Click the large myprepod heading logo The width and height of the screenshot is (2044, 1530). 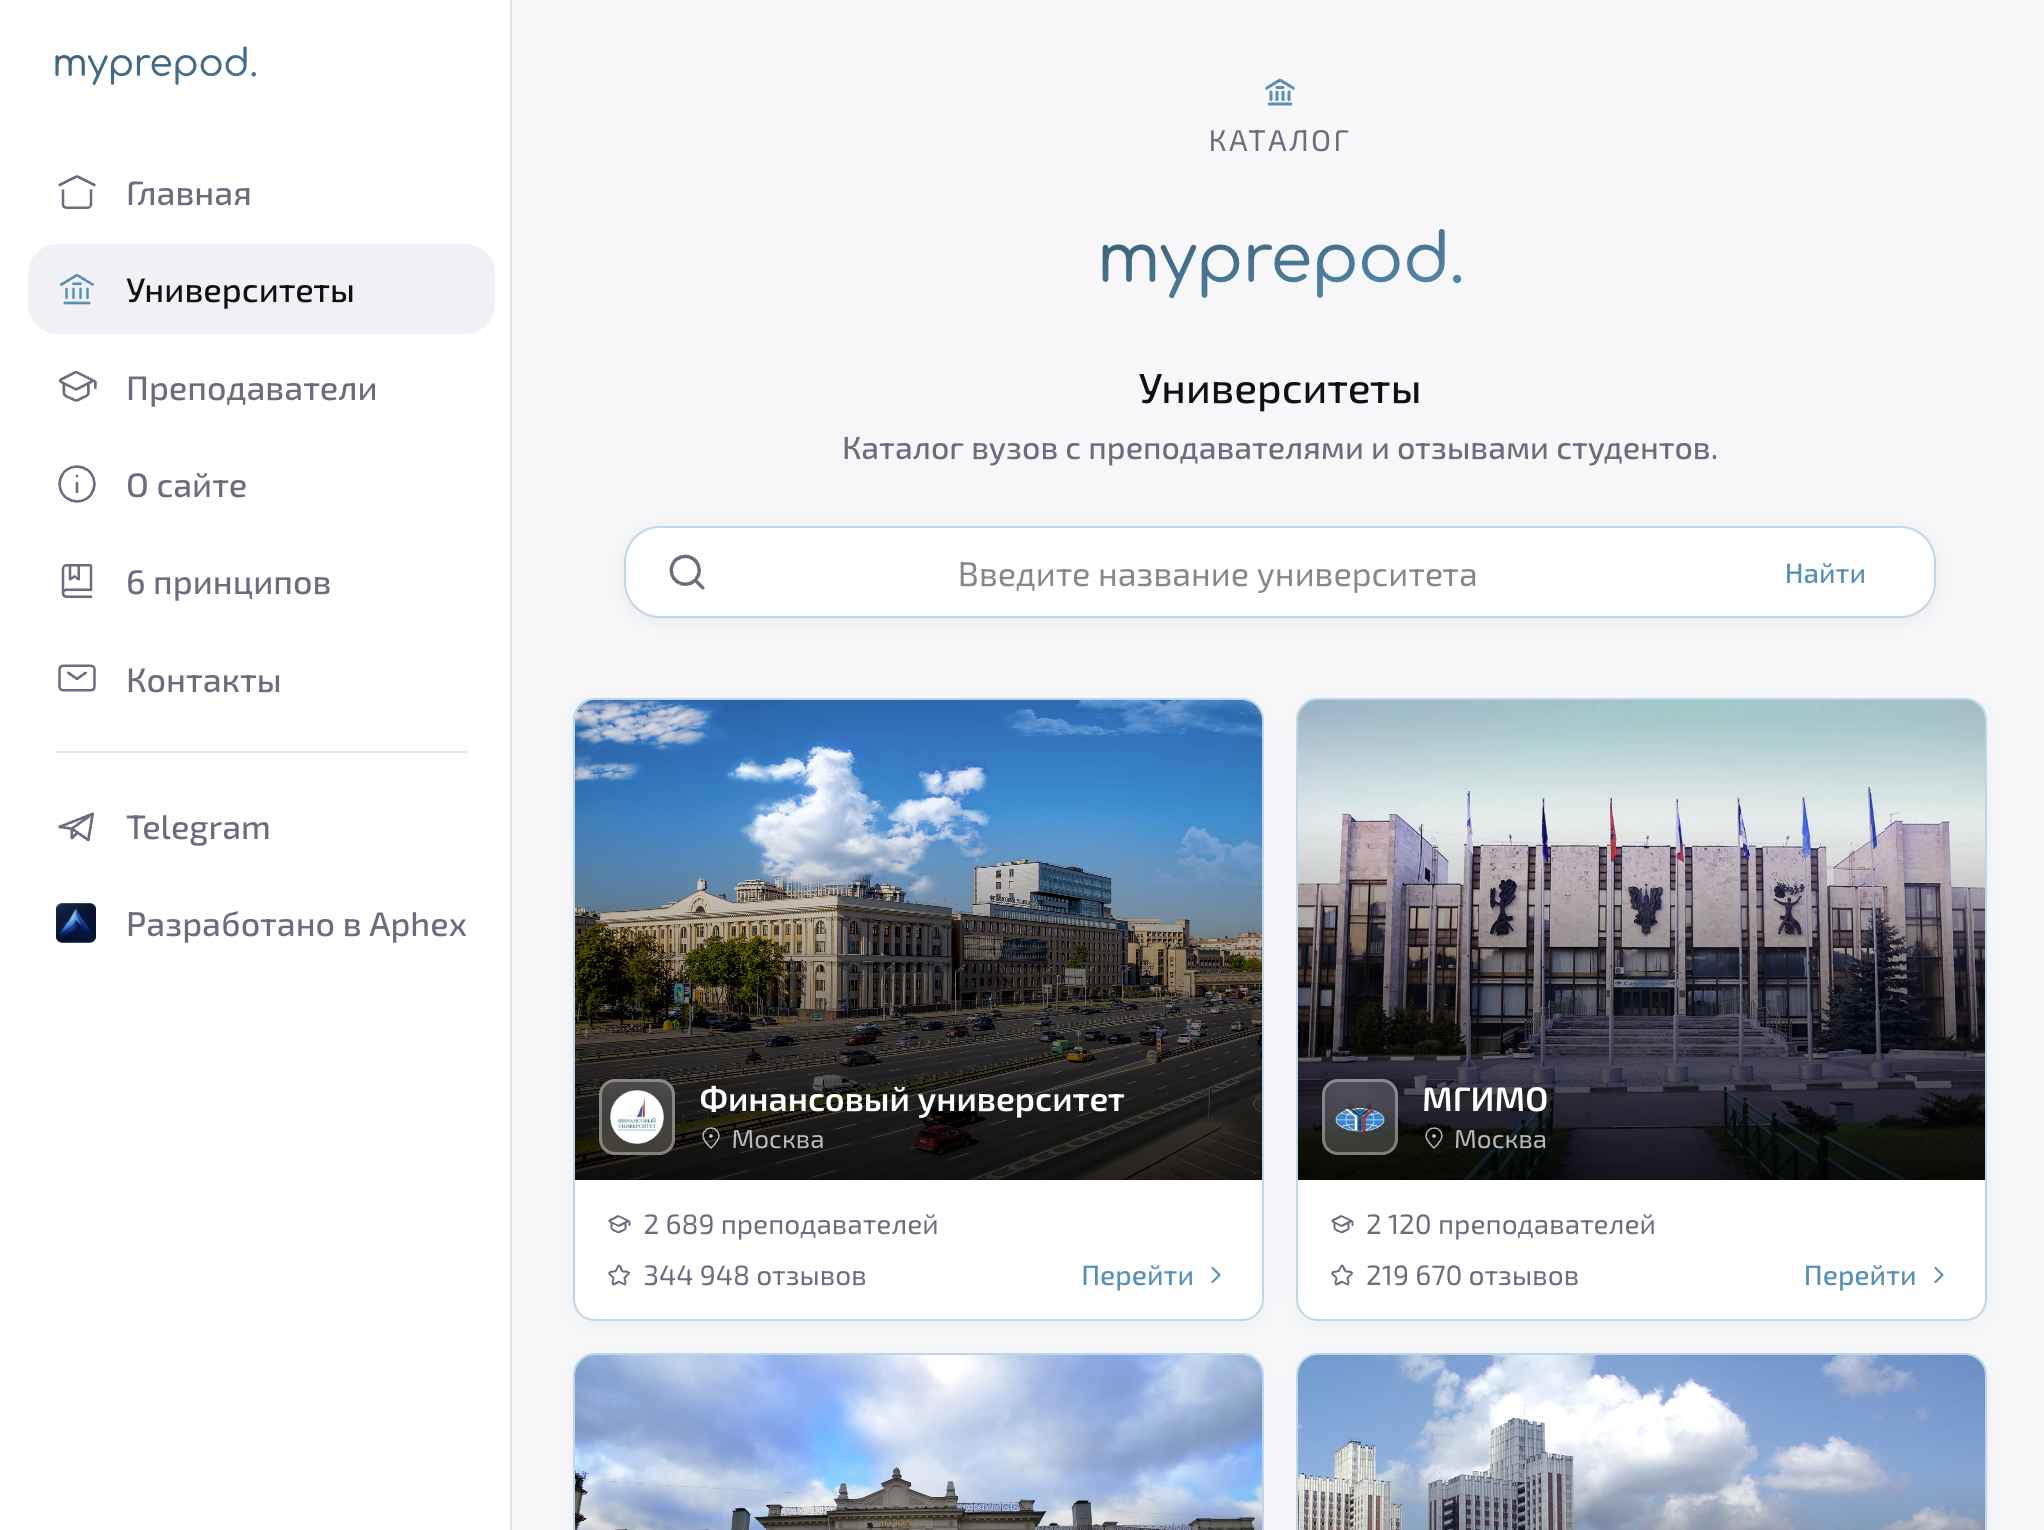(1281, 261)
